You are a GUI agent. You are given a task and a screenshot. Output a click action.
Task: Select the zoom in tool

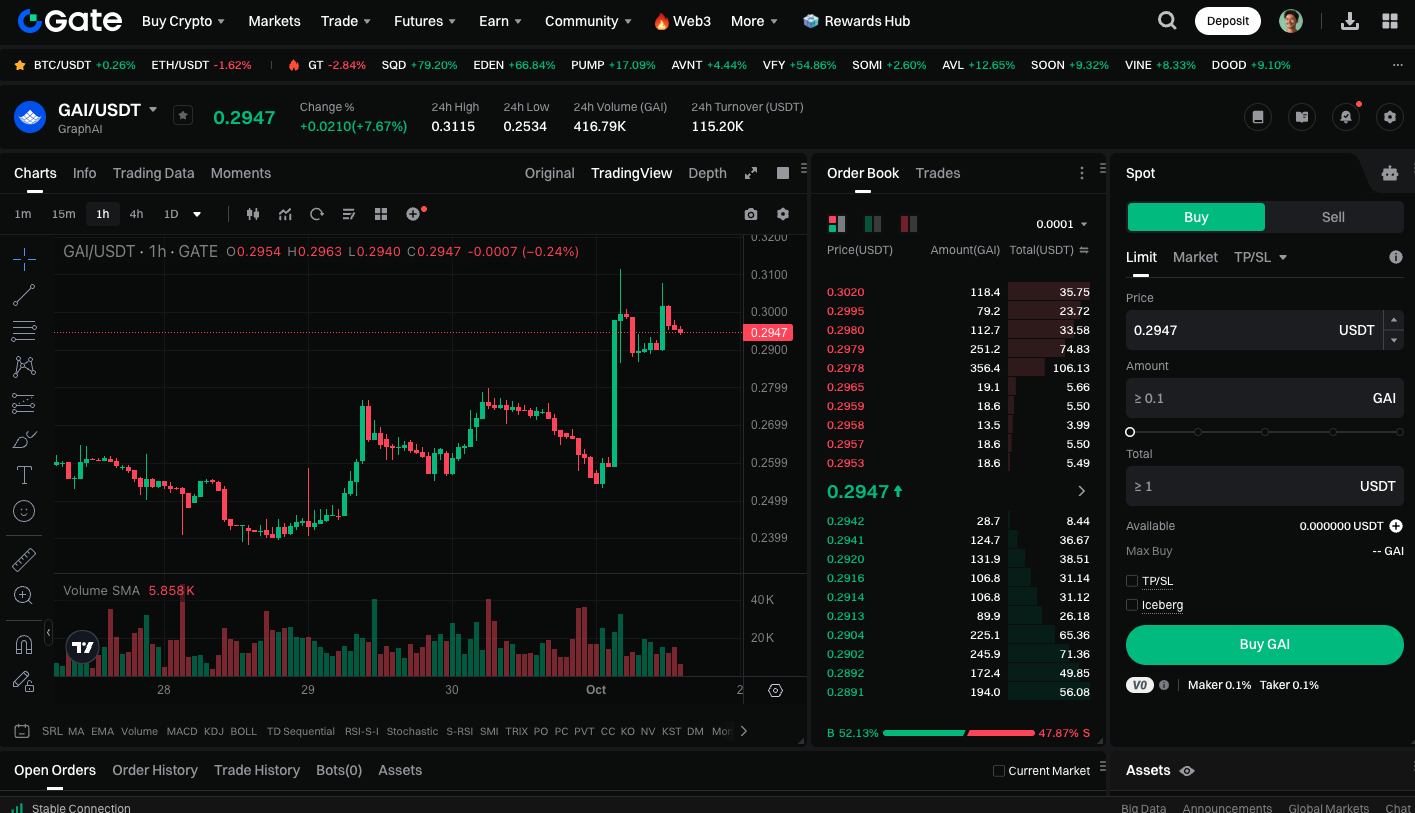(24, 595)
